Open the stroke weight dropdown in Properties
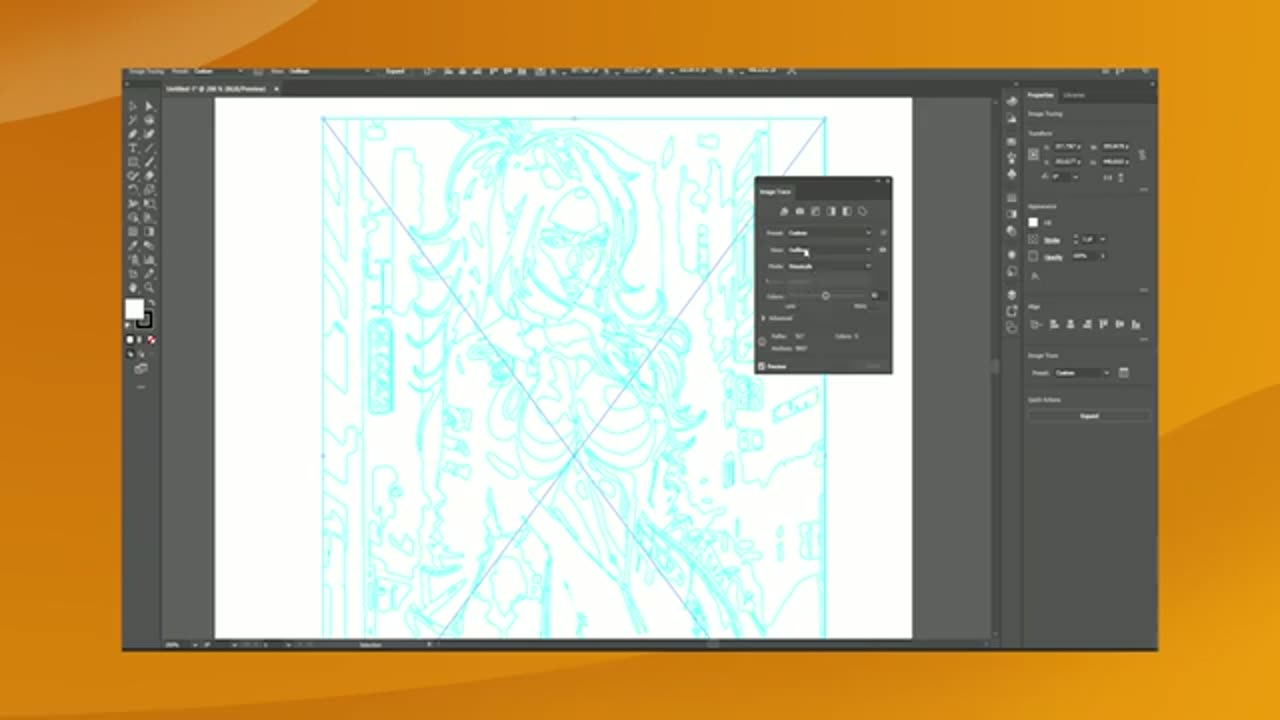 coord(1101,239)
